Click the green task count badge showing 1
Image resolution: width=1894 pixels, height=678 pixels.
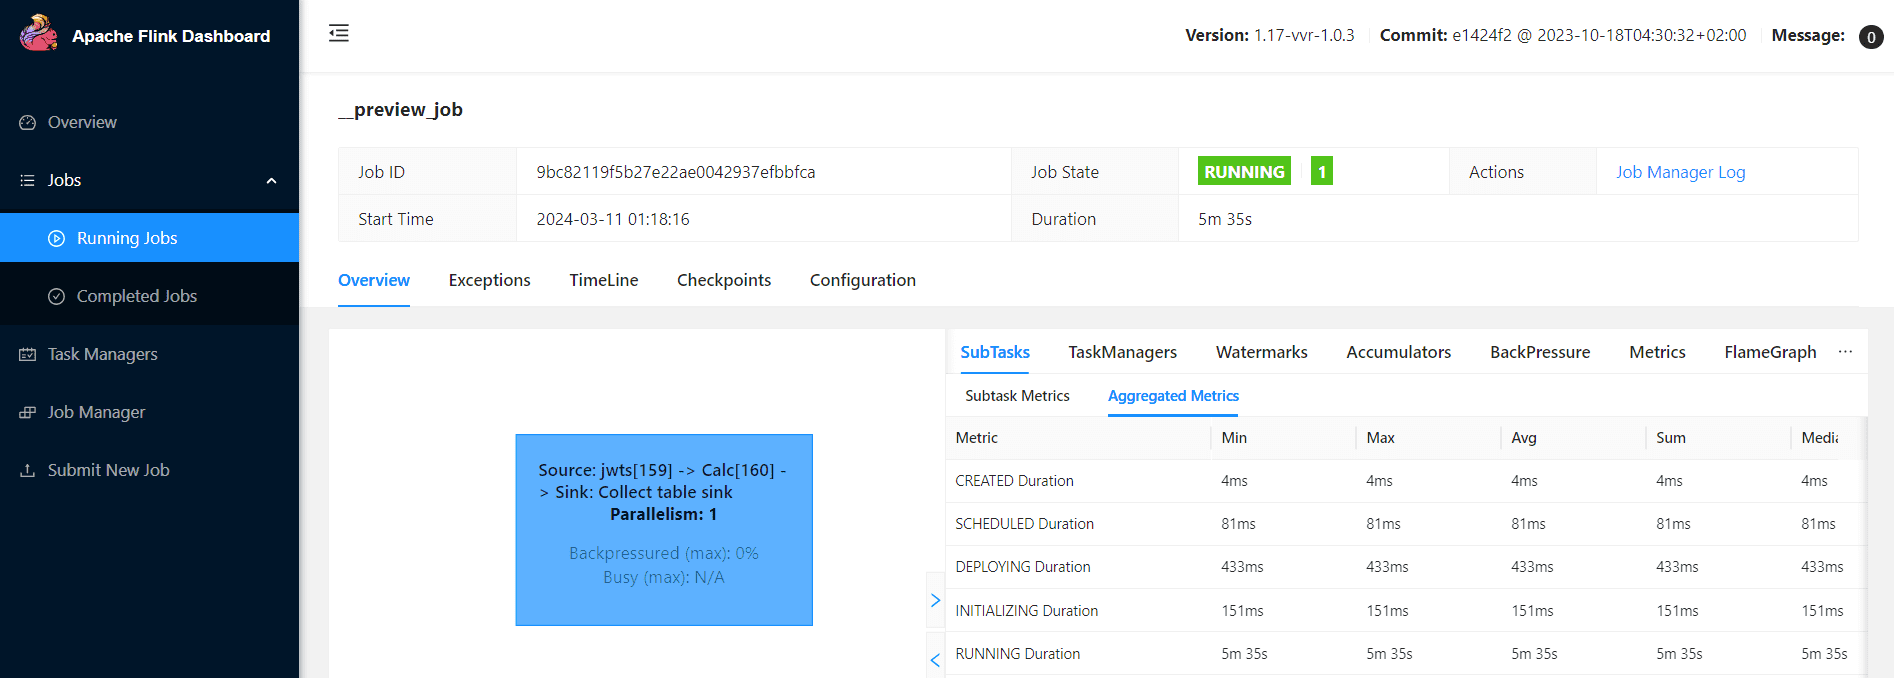[1322, 171]
